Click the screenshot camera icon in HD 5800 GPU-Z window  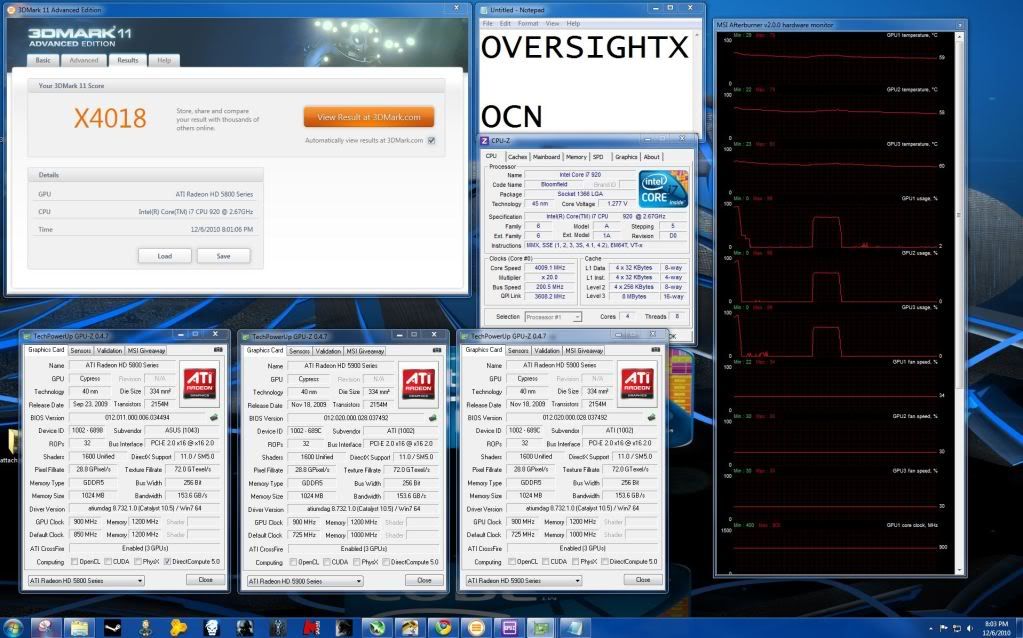coord(218,350)
